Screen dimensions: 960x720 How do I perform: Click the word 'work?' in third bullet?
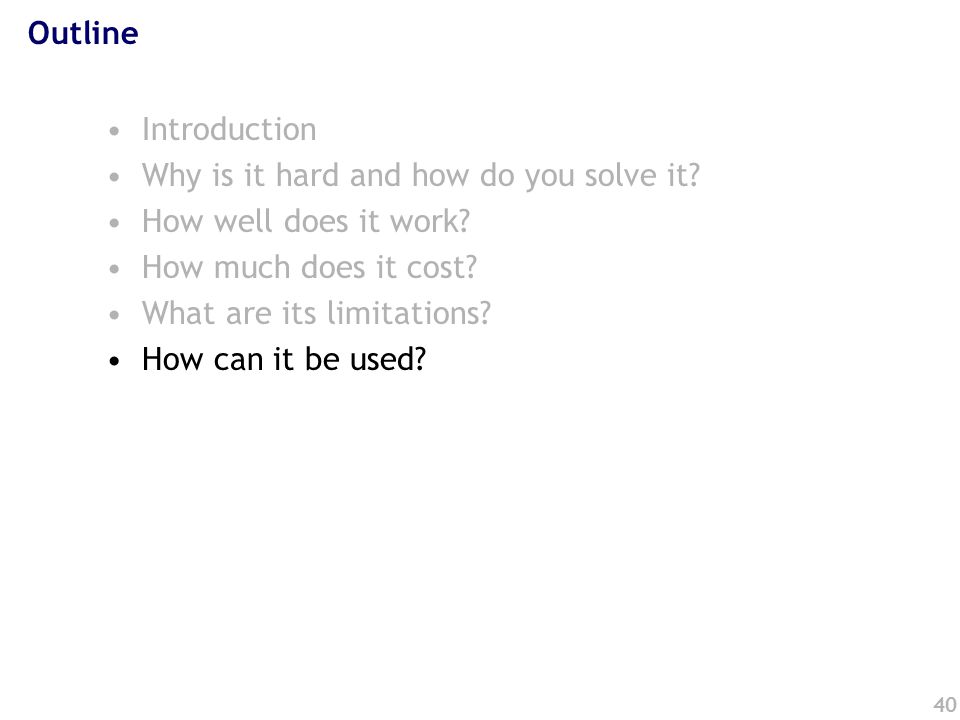coord(430,221)
